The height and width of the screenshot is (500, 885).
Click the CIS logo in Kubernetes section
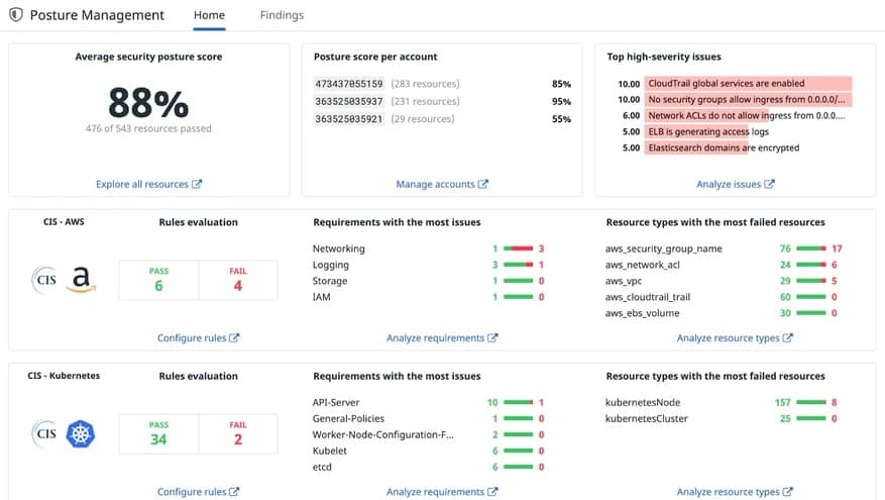click(44, 433)
